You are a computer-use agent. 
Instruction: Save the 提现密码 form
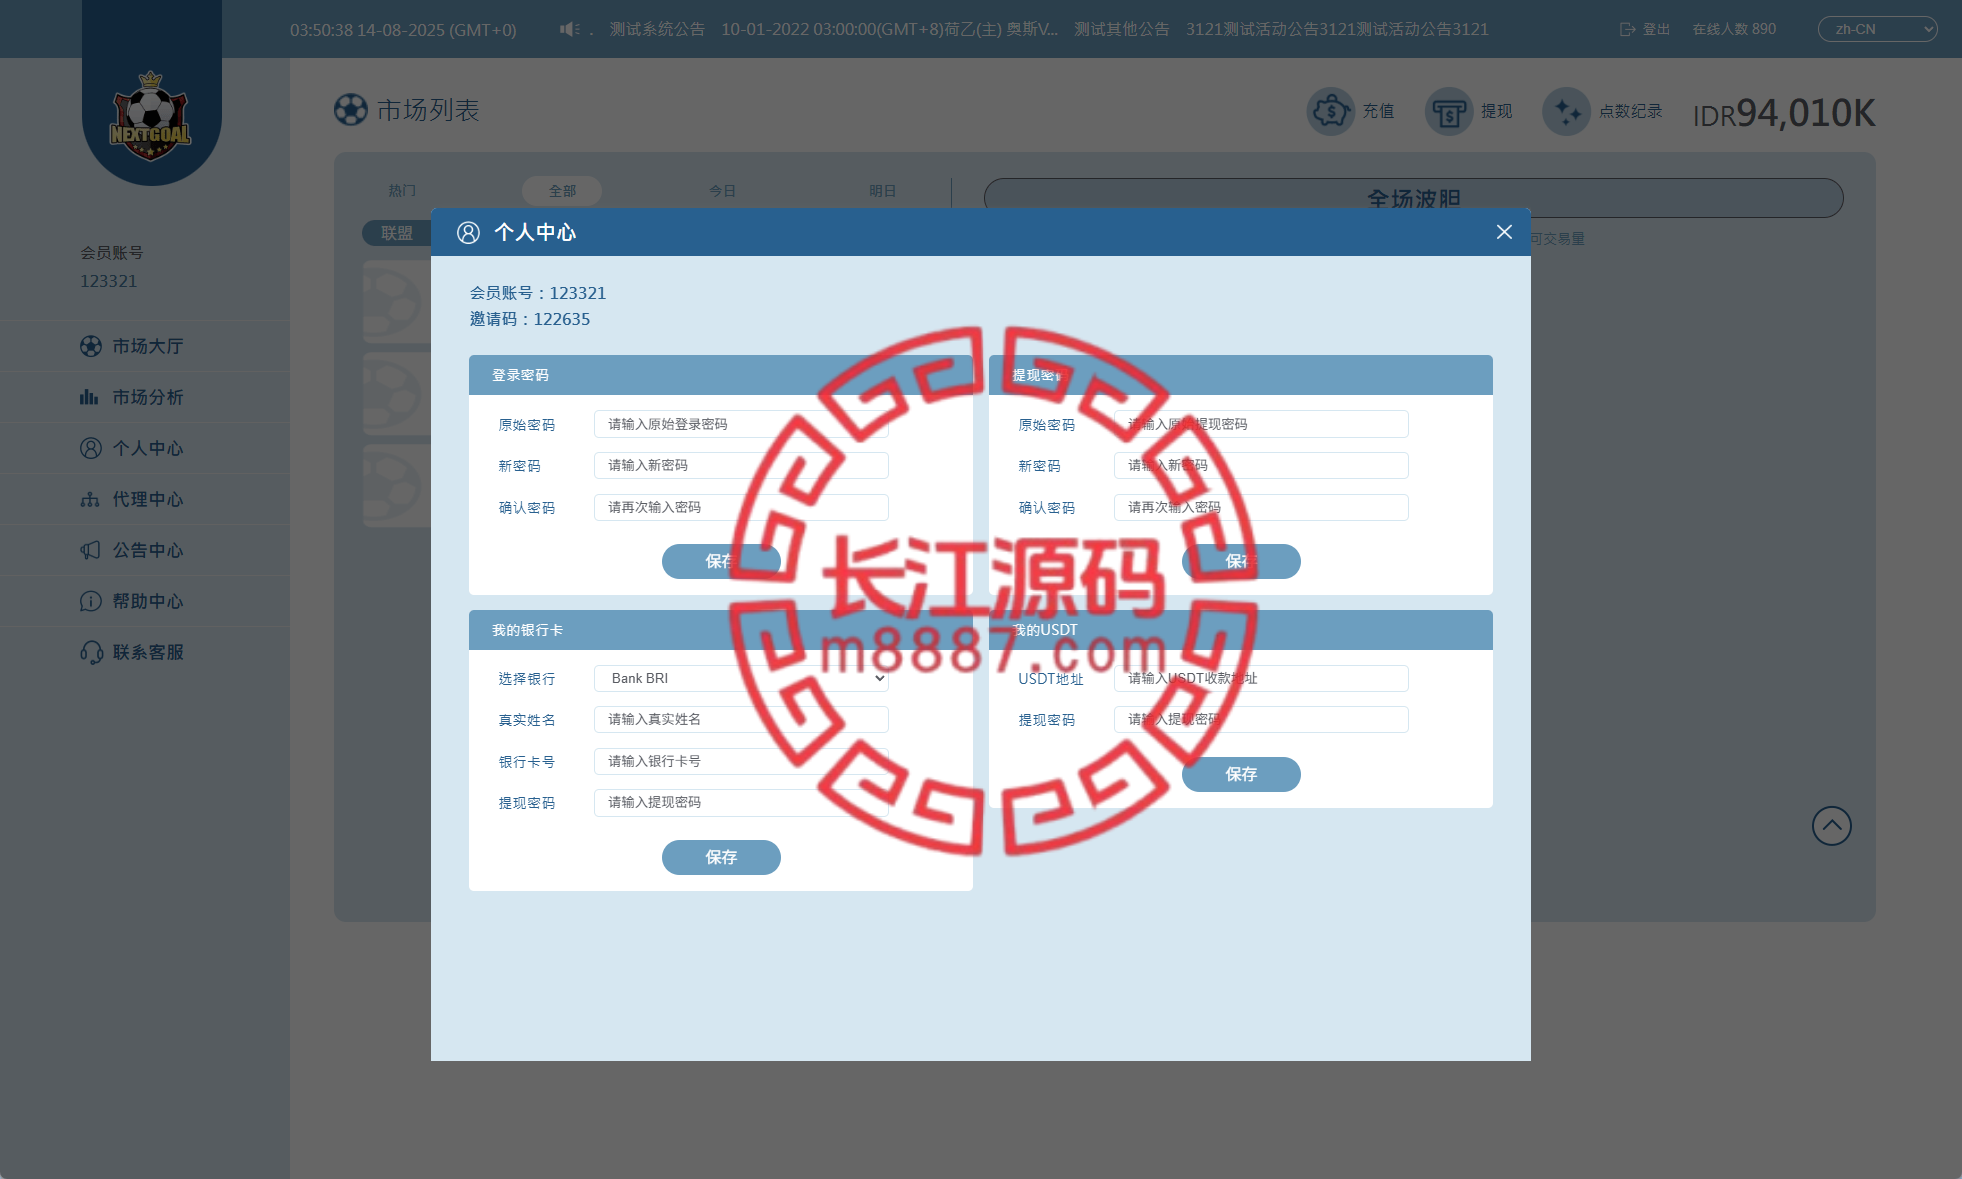[x=1241, y=561]
